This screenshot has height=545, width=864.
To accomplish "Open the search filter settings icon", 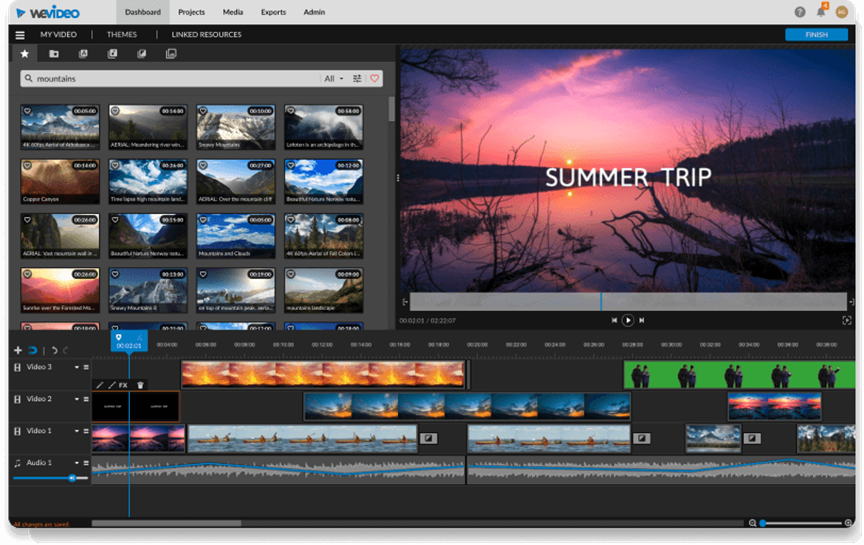I will (357, 78).
